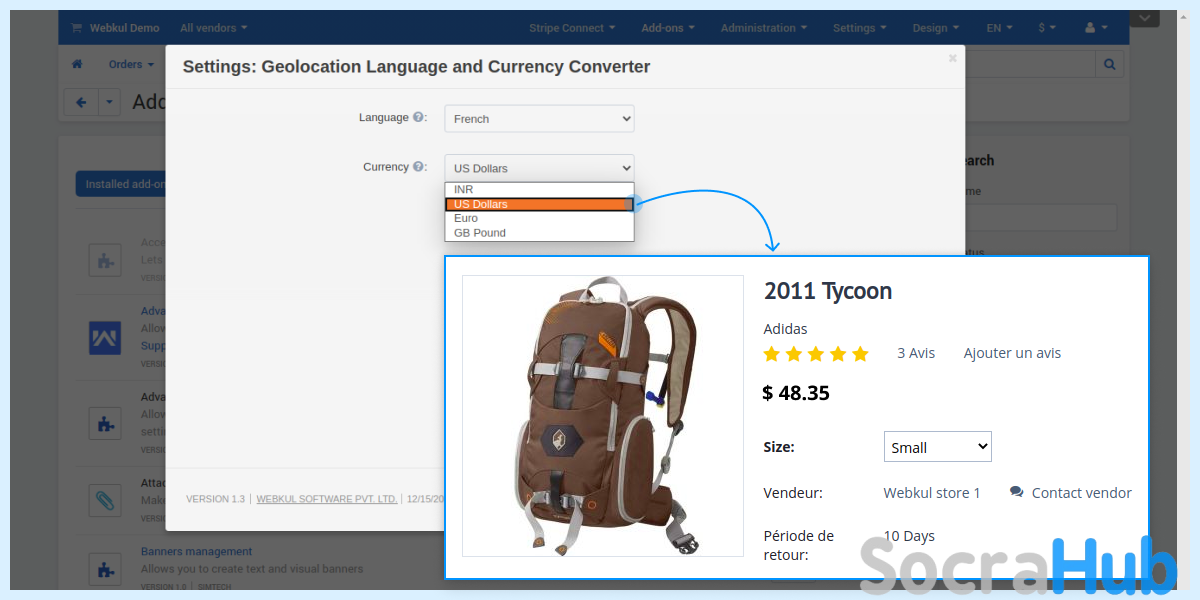This screenshot has height=600, width=1200.
Task: Open the Add-ons top menu
Action: coord(669,28)
